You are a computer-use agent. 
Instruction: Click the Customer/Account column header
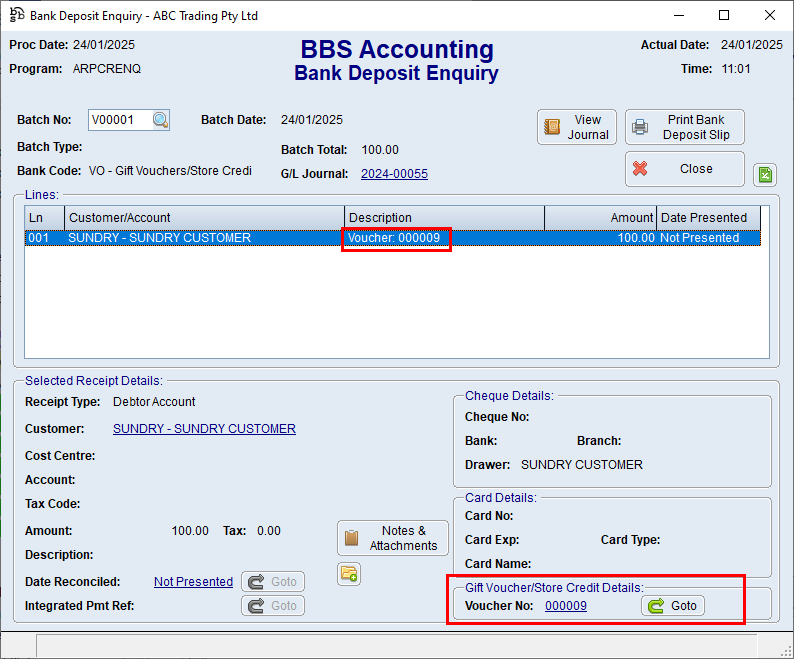205,218
